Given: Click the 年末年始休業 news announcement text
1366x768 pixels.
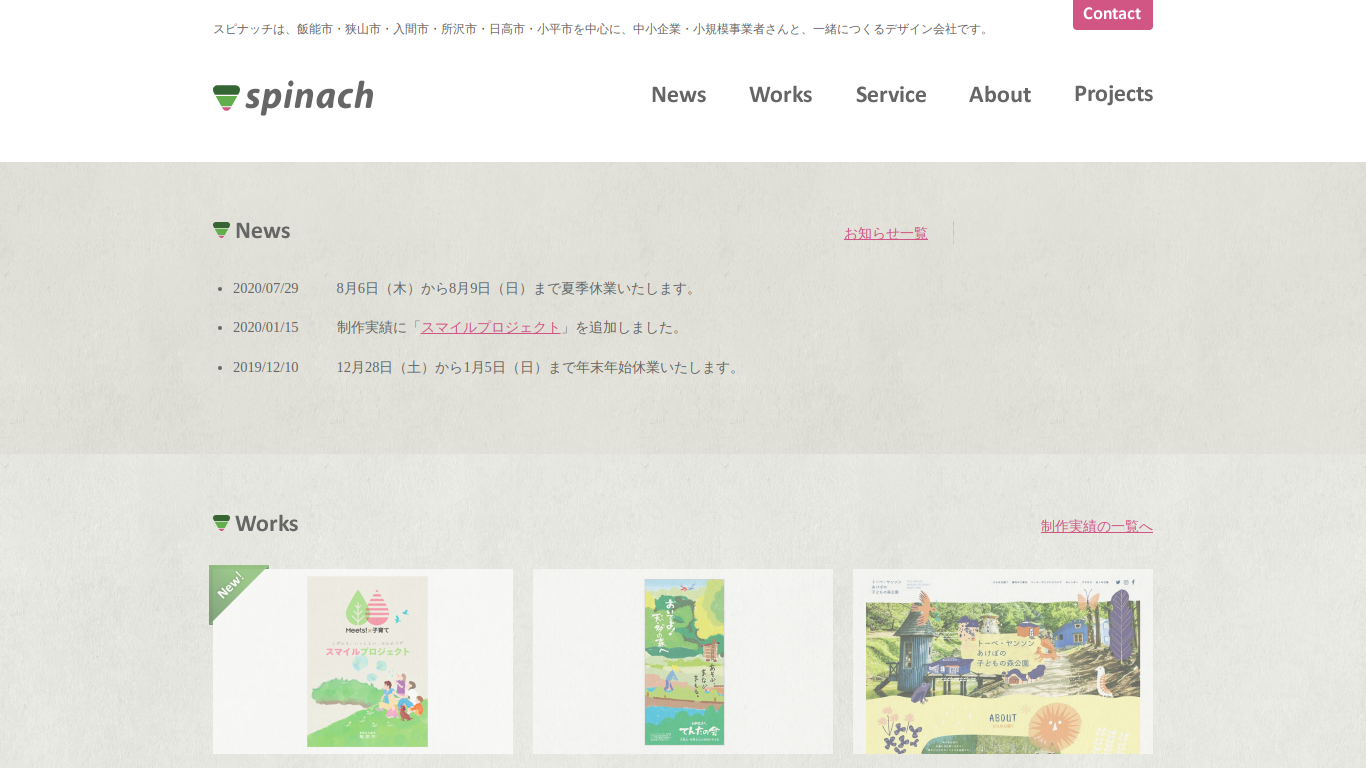Looking at the screenshot, I should [540, 367].
